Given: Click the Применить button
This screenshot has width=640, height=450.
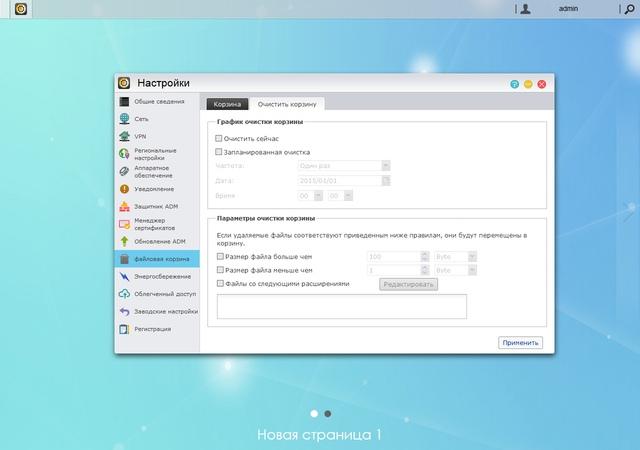Looking at the screenshot, I should 520,343.
